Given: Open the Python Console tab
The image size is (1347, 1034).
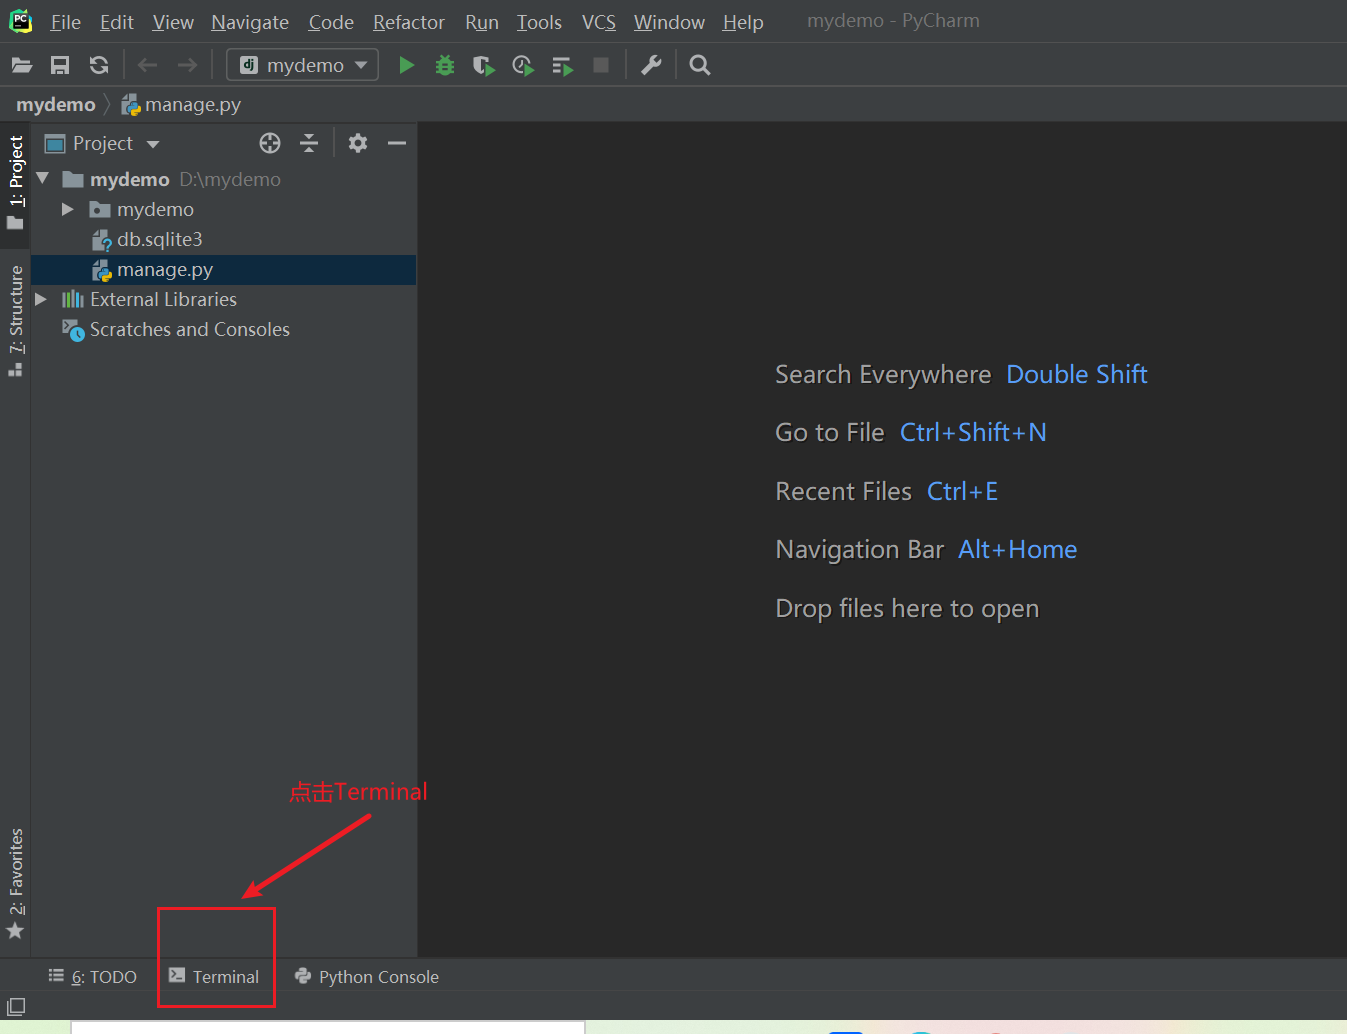Looking at the screenshot, I should 367,977.
